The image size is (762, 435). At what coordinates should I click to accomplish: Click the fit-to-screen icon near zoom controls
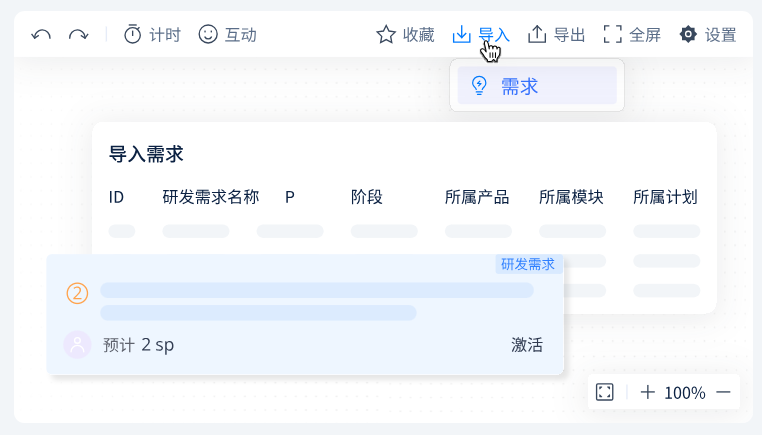point(604,392)
